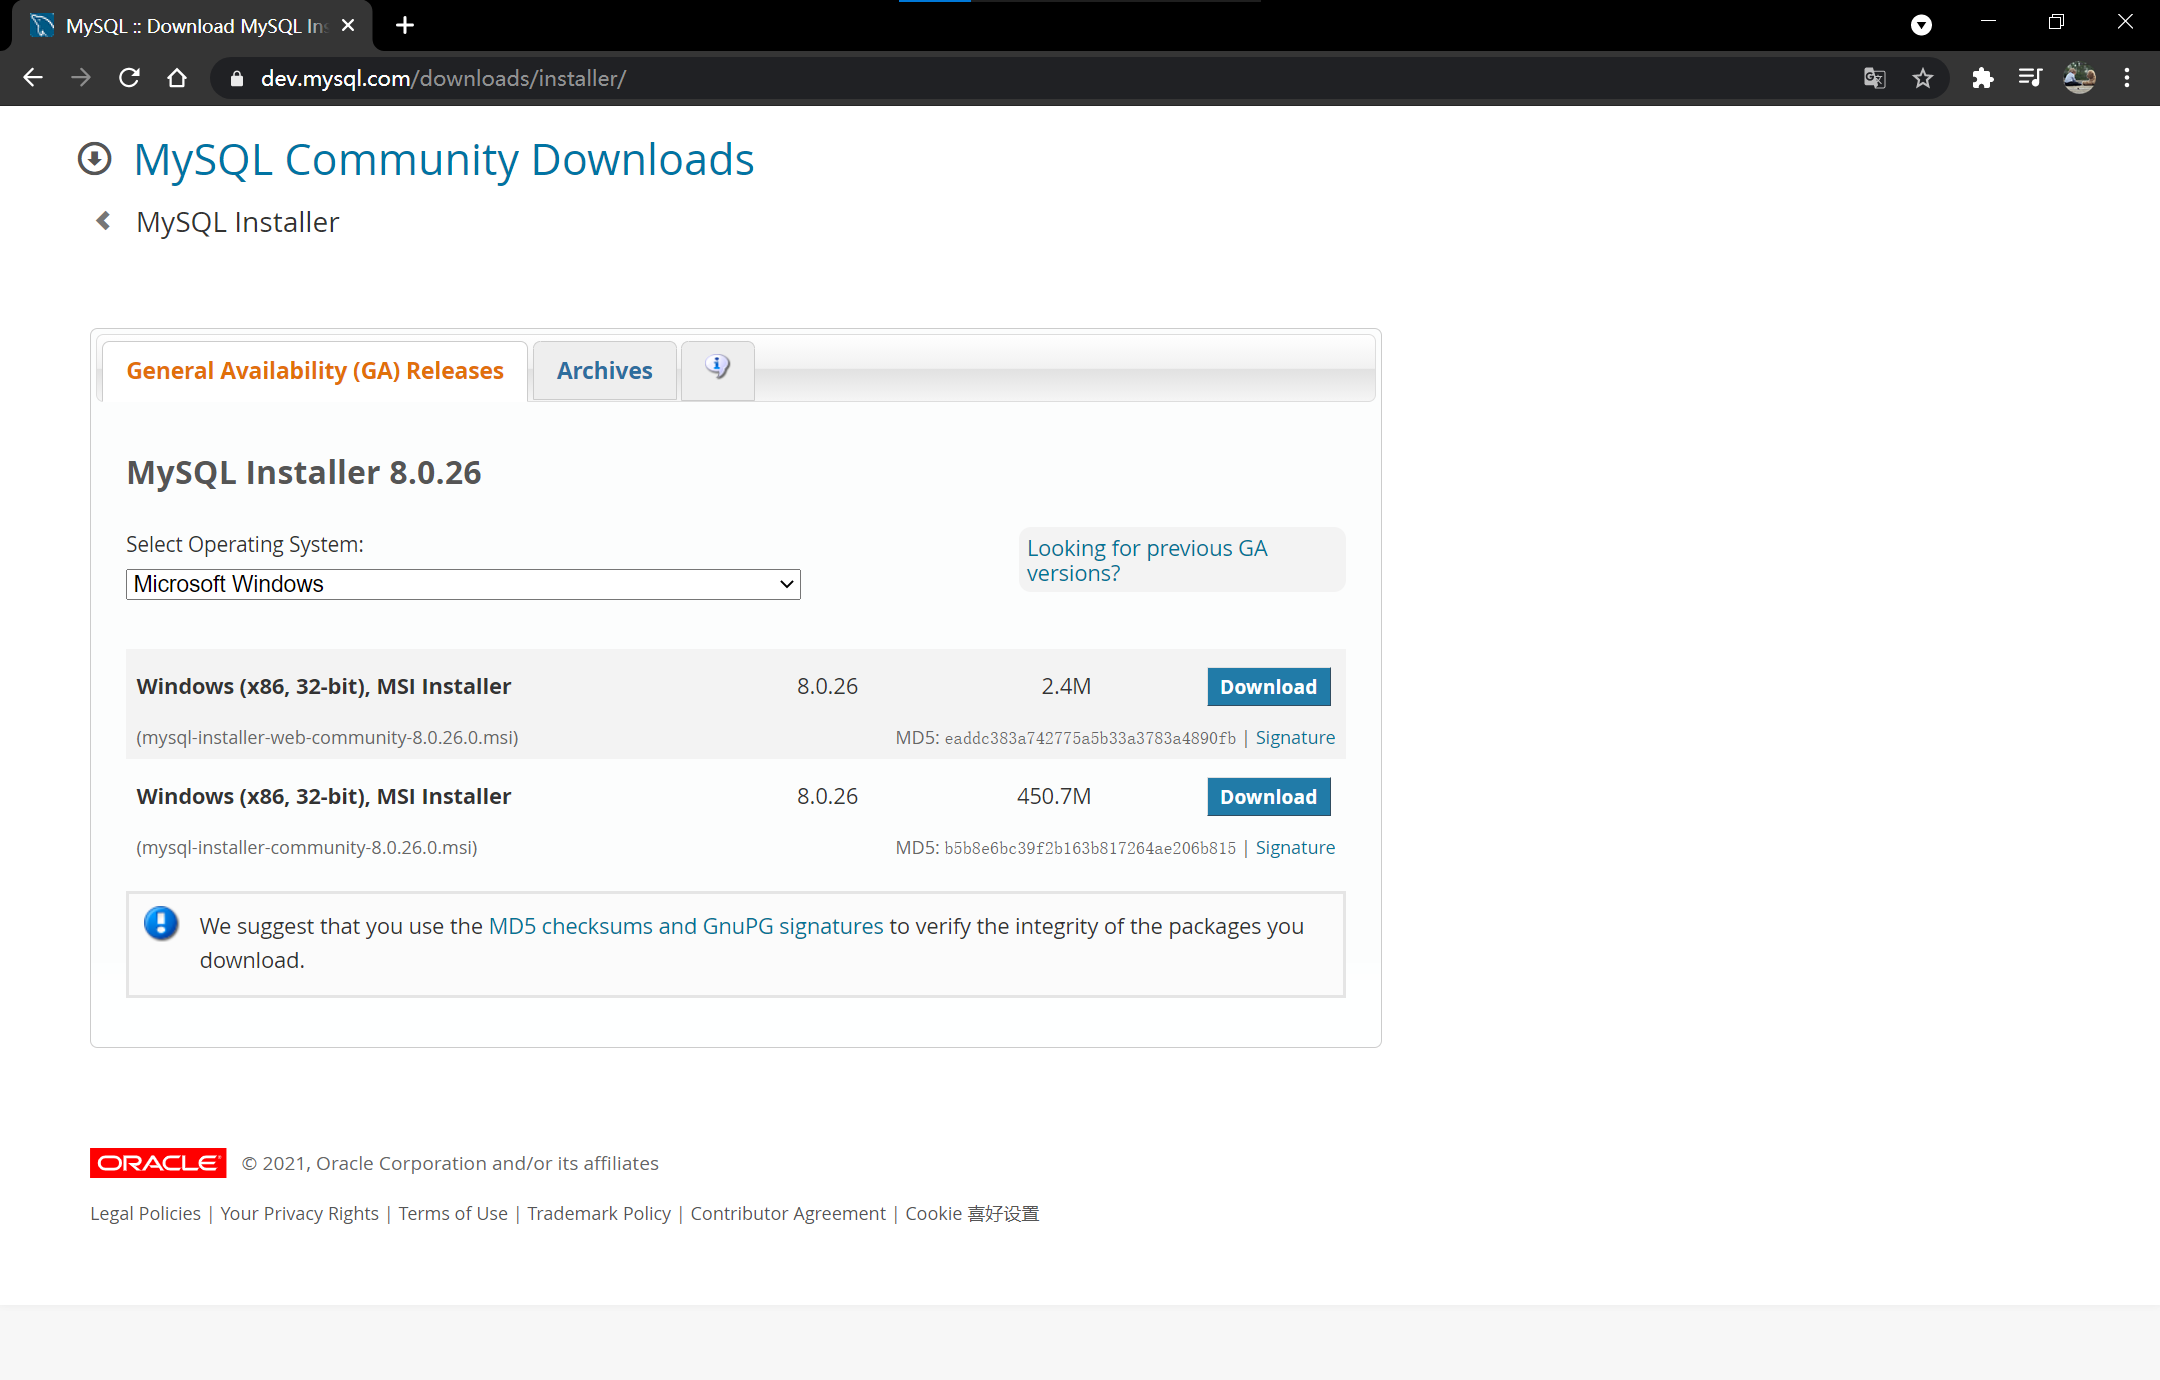Go to browser home page
This screenshot has width=2160, height=1380.
[x=177, y=78]
